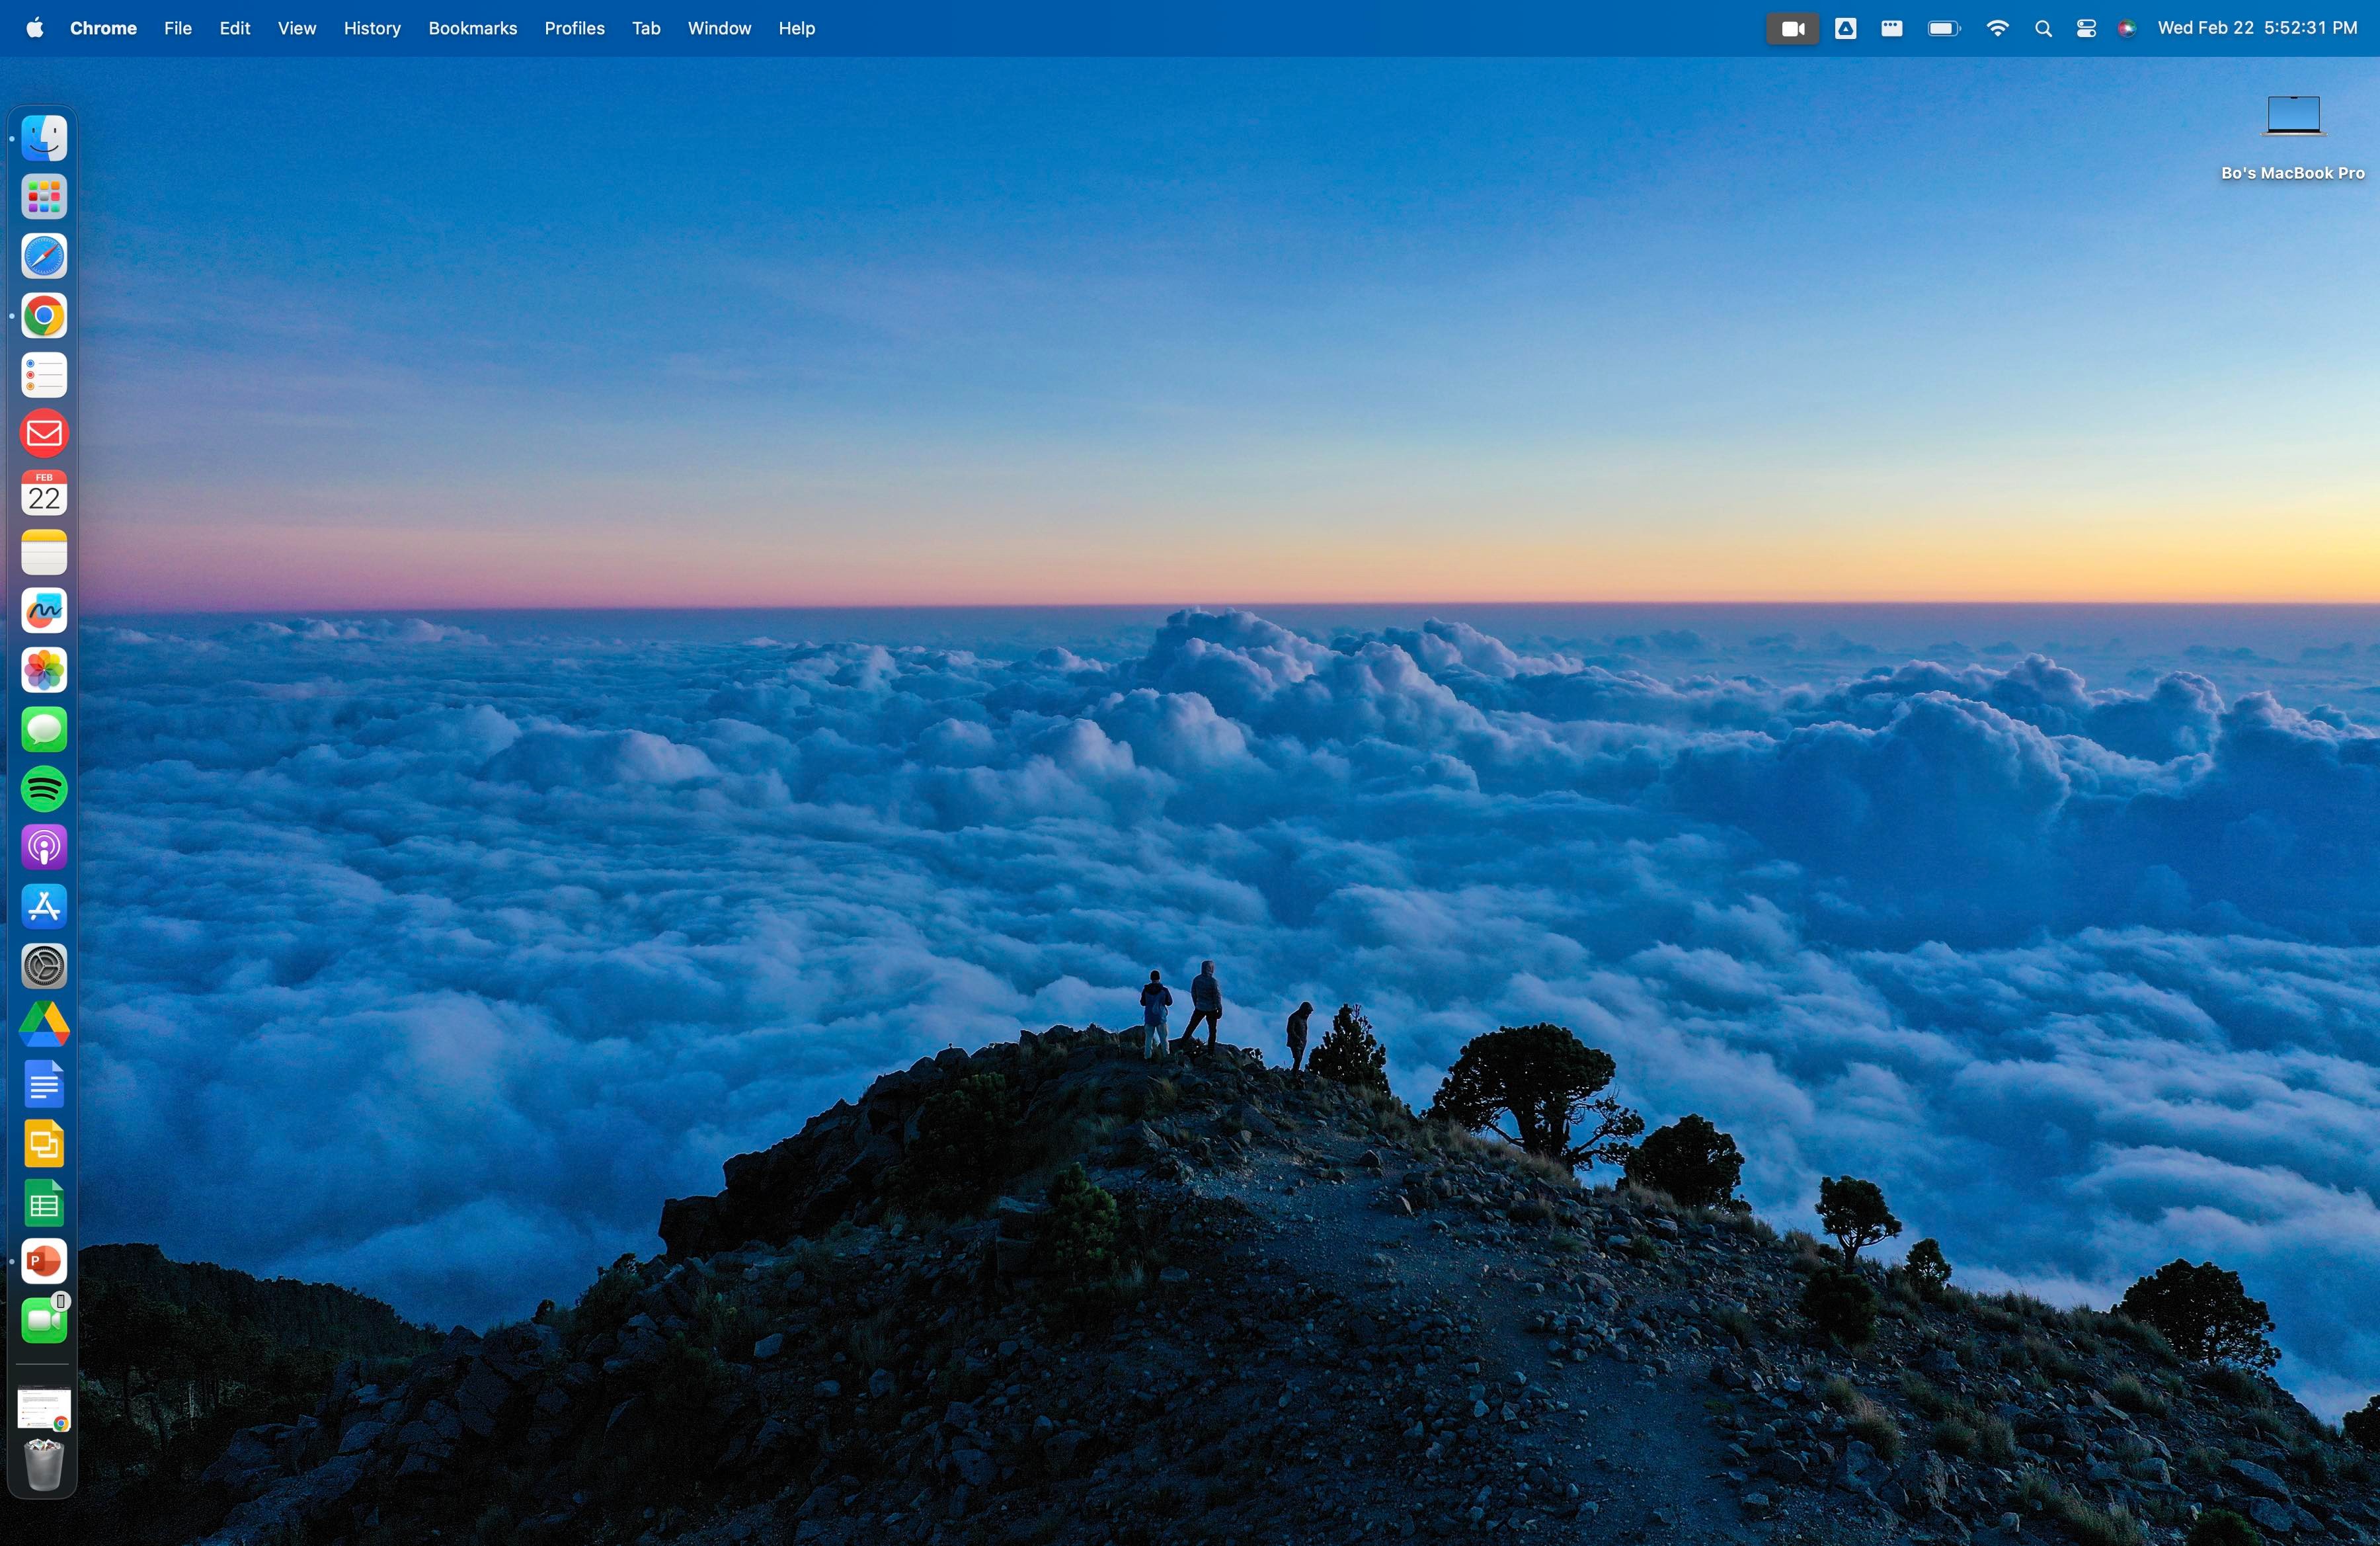Image resolution: width=2380 pixels, height=1546 pixels.
Task: Open Spotify in the dock
Action: (44, 789)
